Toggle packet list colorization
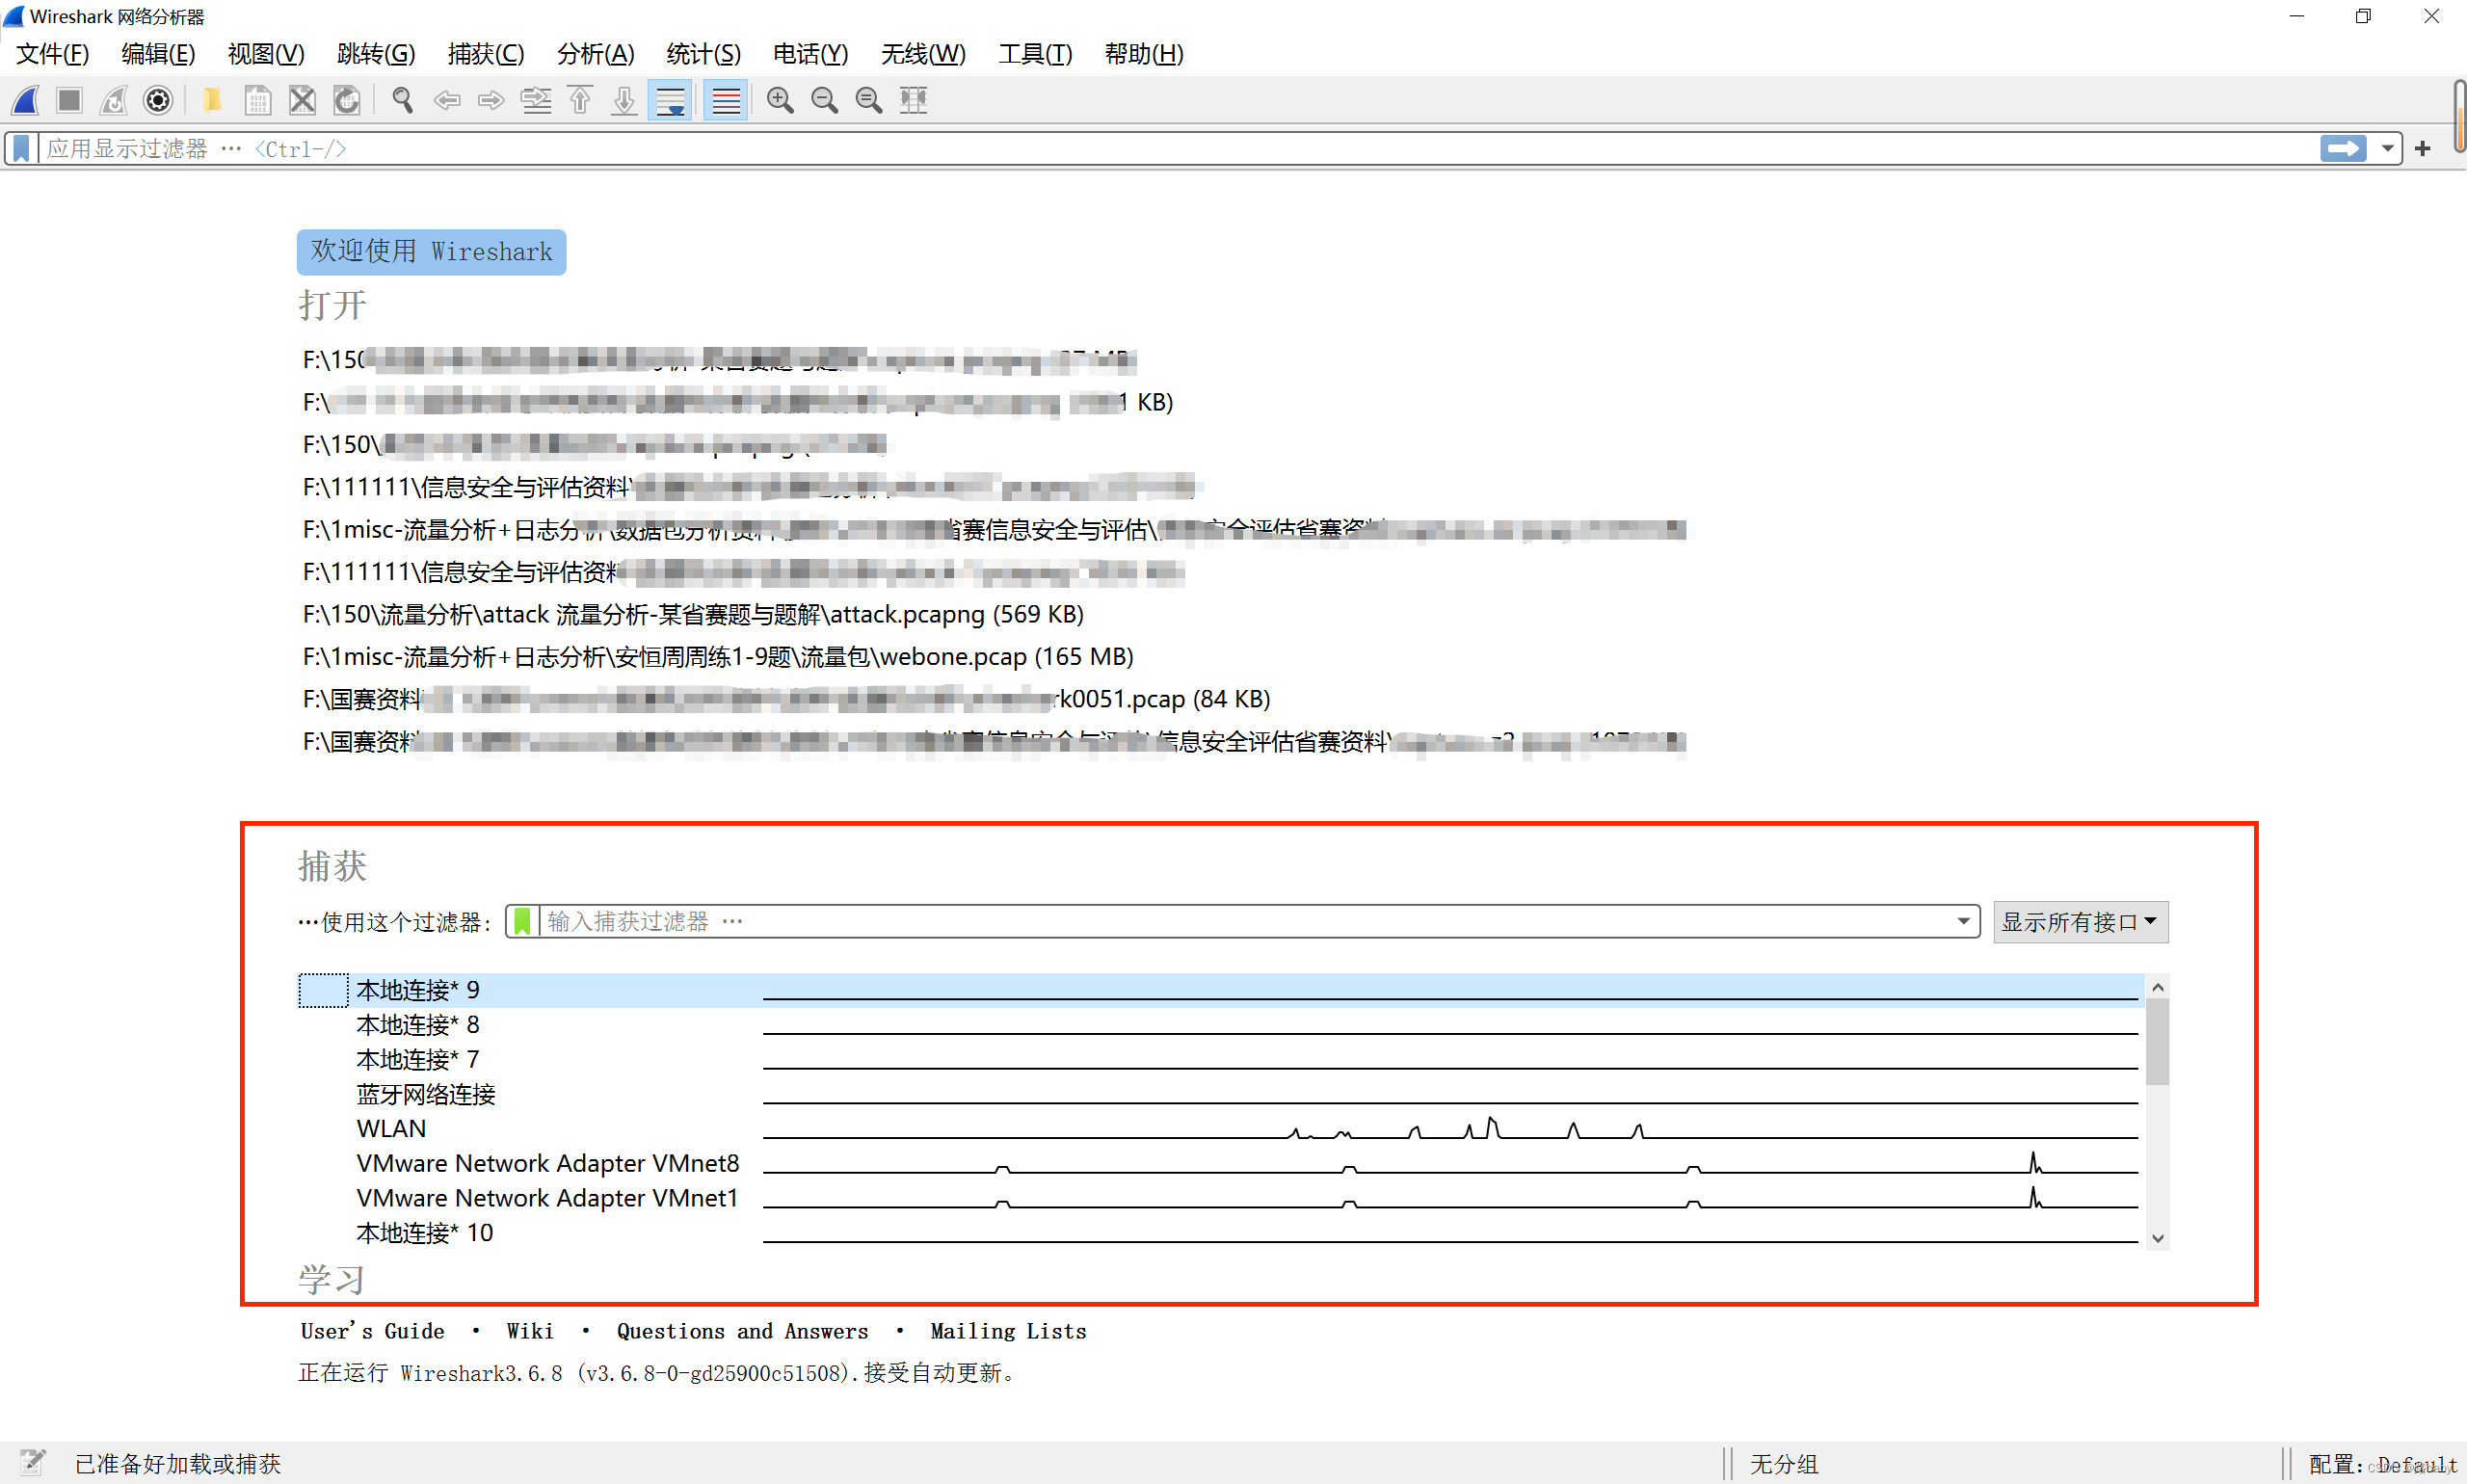Image resolution: width=2467 pixels, height=1484 pixels. coord(726,100)
